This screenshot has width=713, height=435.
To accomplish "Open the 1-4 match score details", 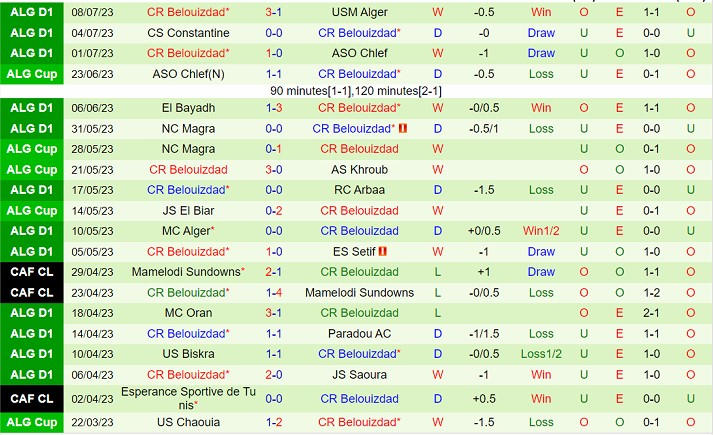I will pyautogui.click(x=273, y=293).
